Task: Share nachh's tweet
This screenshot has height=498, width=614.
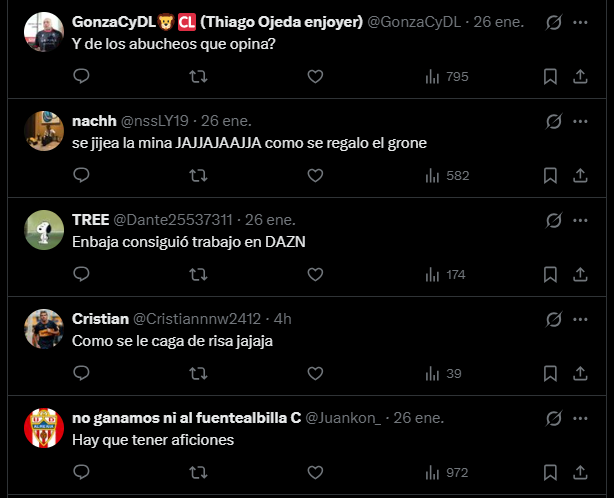Action: point(580,176)
